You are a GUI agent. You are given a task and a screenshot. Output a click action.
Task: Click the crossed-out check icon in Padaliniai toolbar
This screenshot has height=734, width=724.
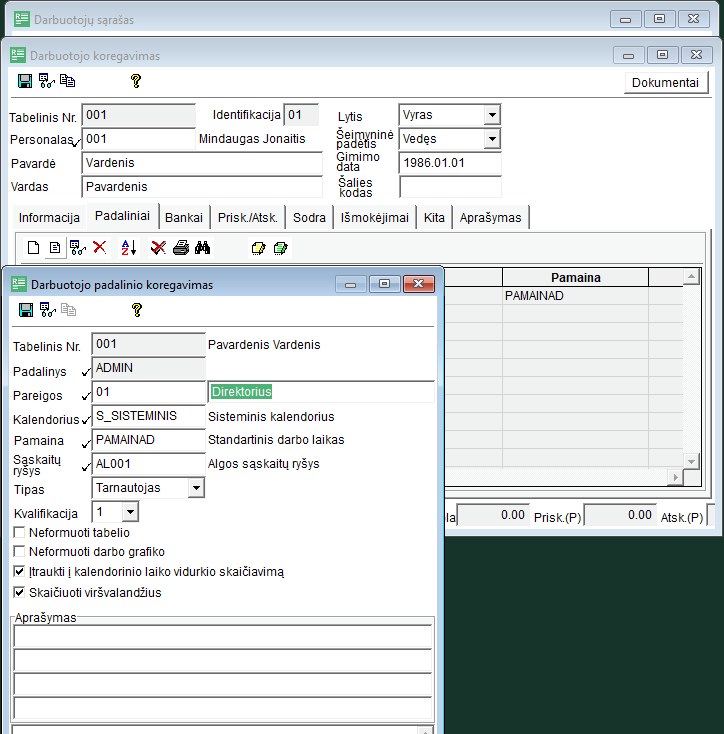[158, 248]
